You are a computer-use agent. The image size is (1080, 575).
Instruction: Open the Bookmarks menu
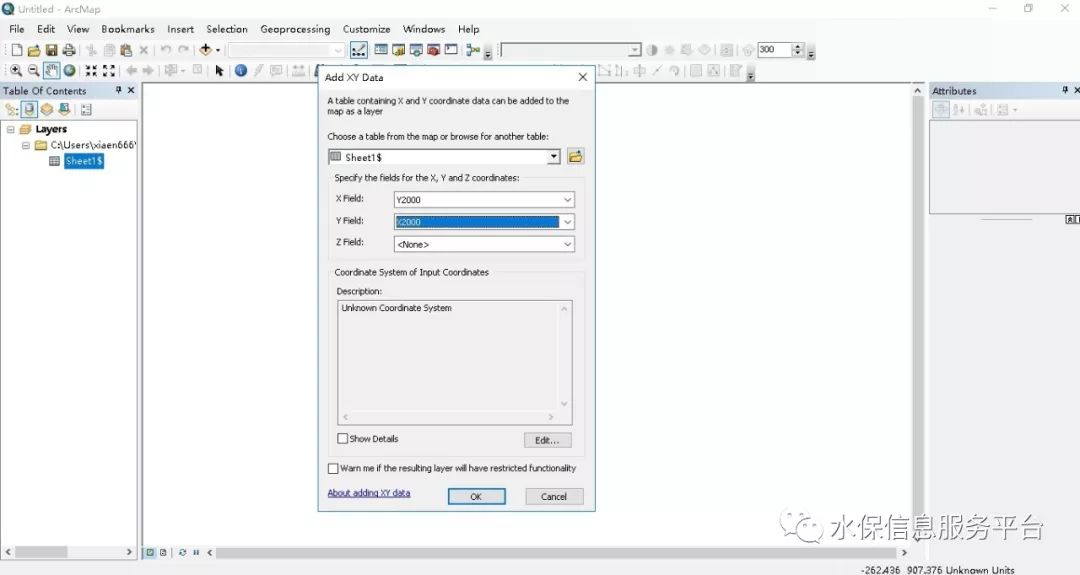click(x=128, y=29)
